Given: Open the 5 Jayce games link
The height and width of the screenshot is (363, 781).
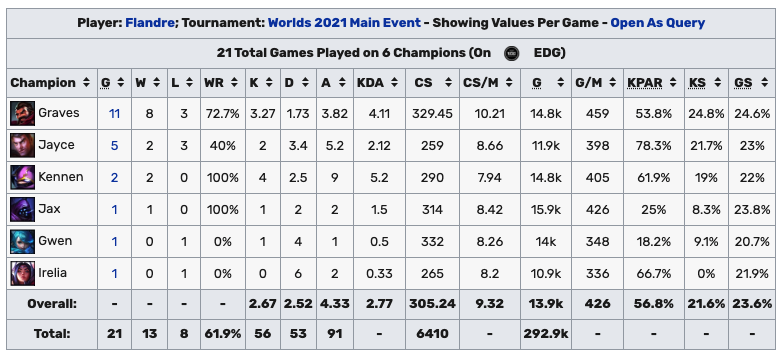Looking at the screenshot, I should [x=114, y=145].
